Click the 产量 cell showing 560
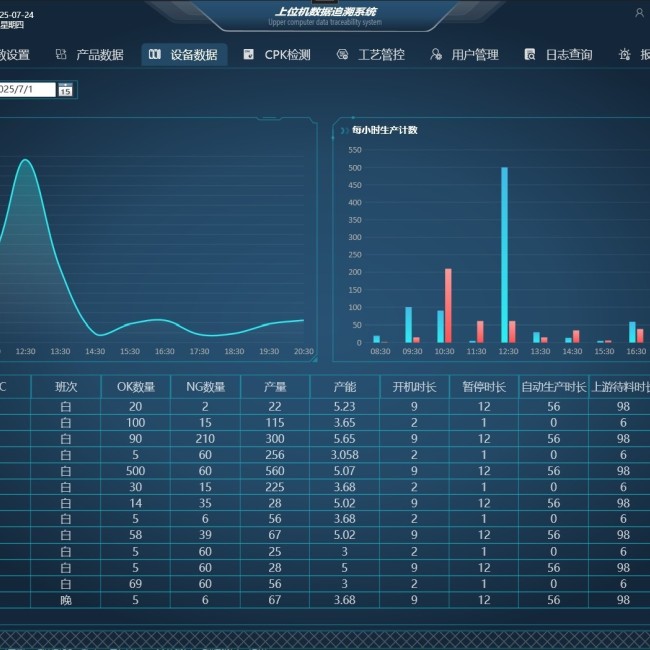650x650 pixels. 275,471
